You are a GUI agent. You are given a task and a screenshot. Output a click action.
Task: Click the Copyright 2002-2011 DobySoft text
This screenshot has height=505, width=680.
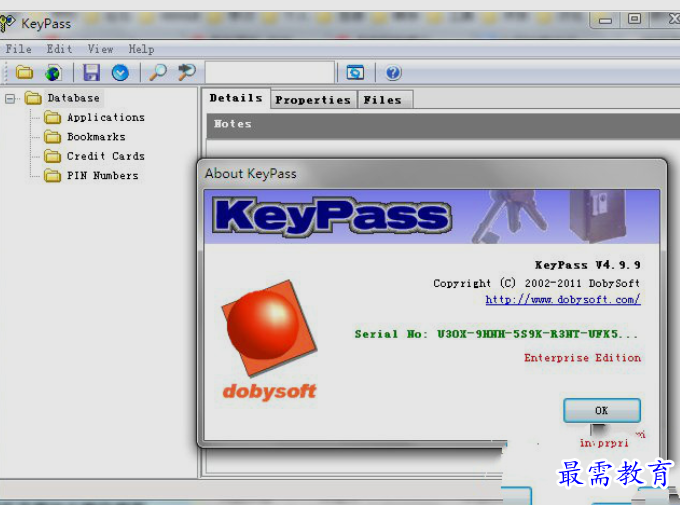pyautogui.click(x=536, y=283)
